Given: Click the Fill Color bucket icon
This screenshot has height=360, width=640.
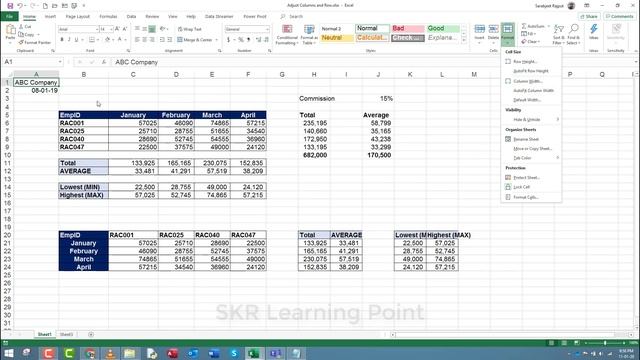Looking at the screenshot, I should pos(107,40).
